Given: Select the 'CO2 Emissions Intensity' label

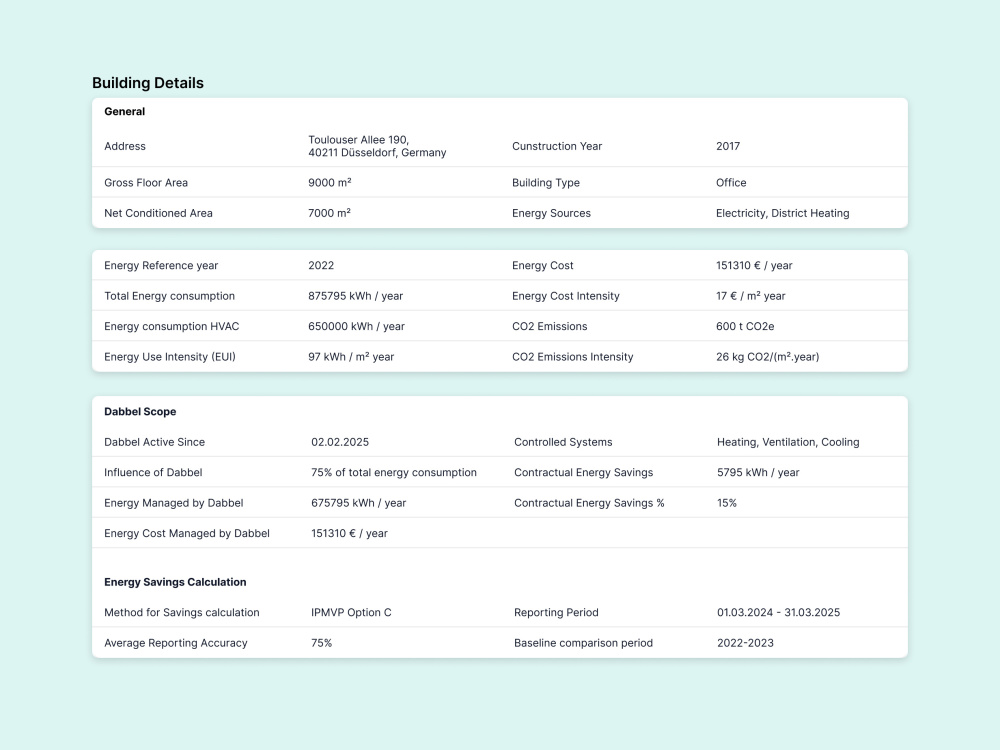Looking at the screenshot, I should click(x=572, y=357).
